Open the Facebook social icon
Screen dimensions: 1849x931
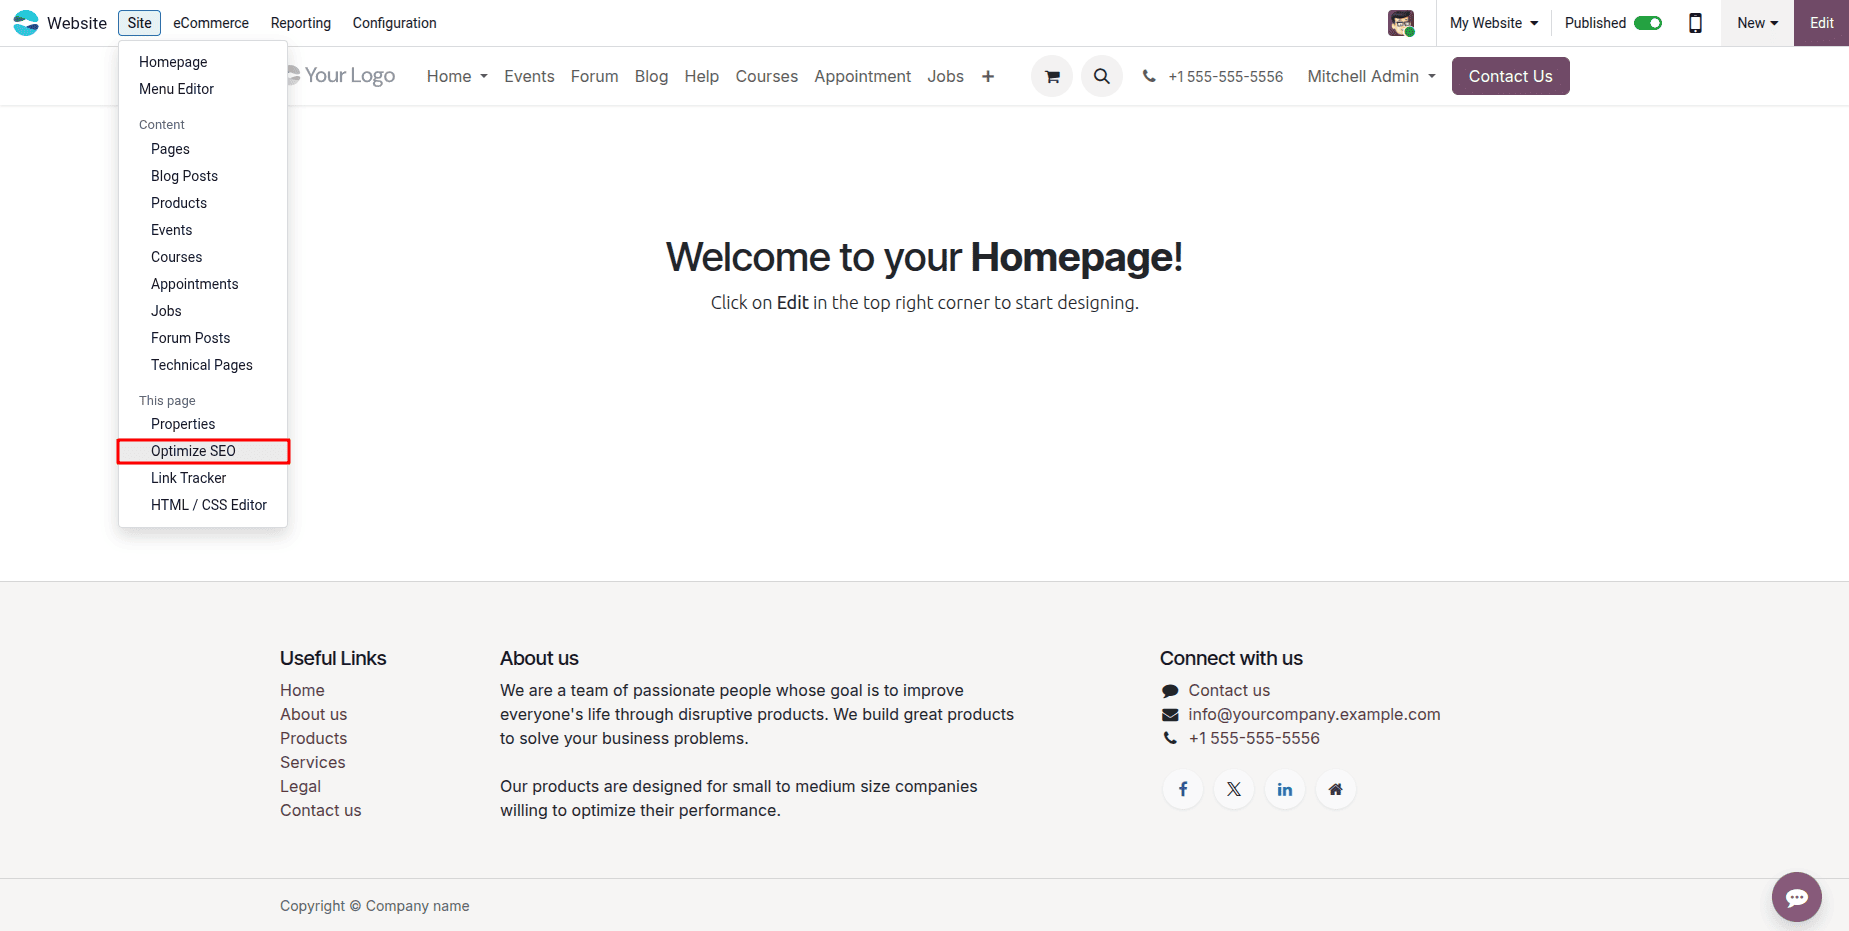point(1183,789)
